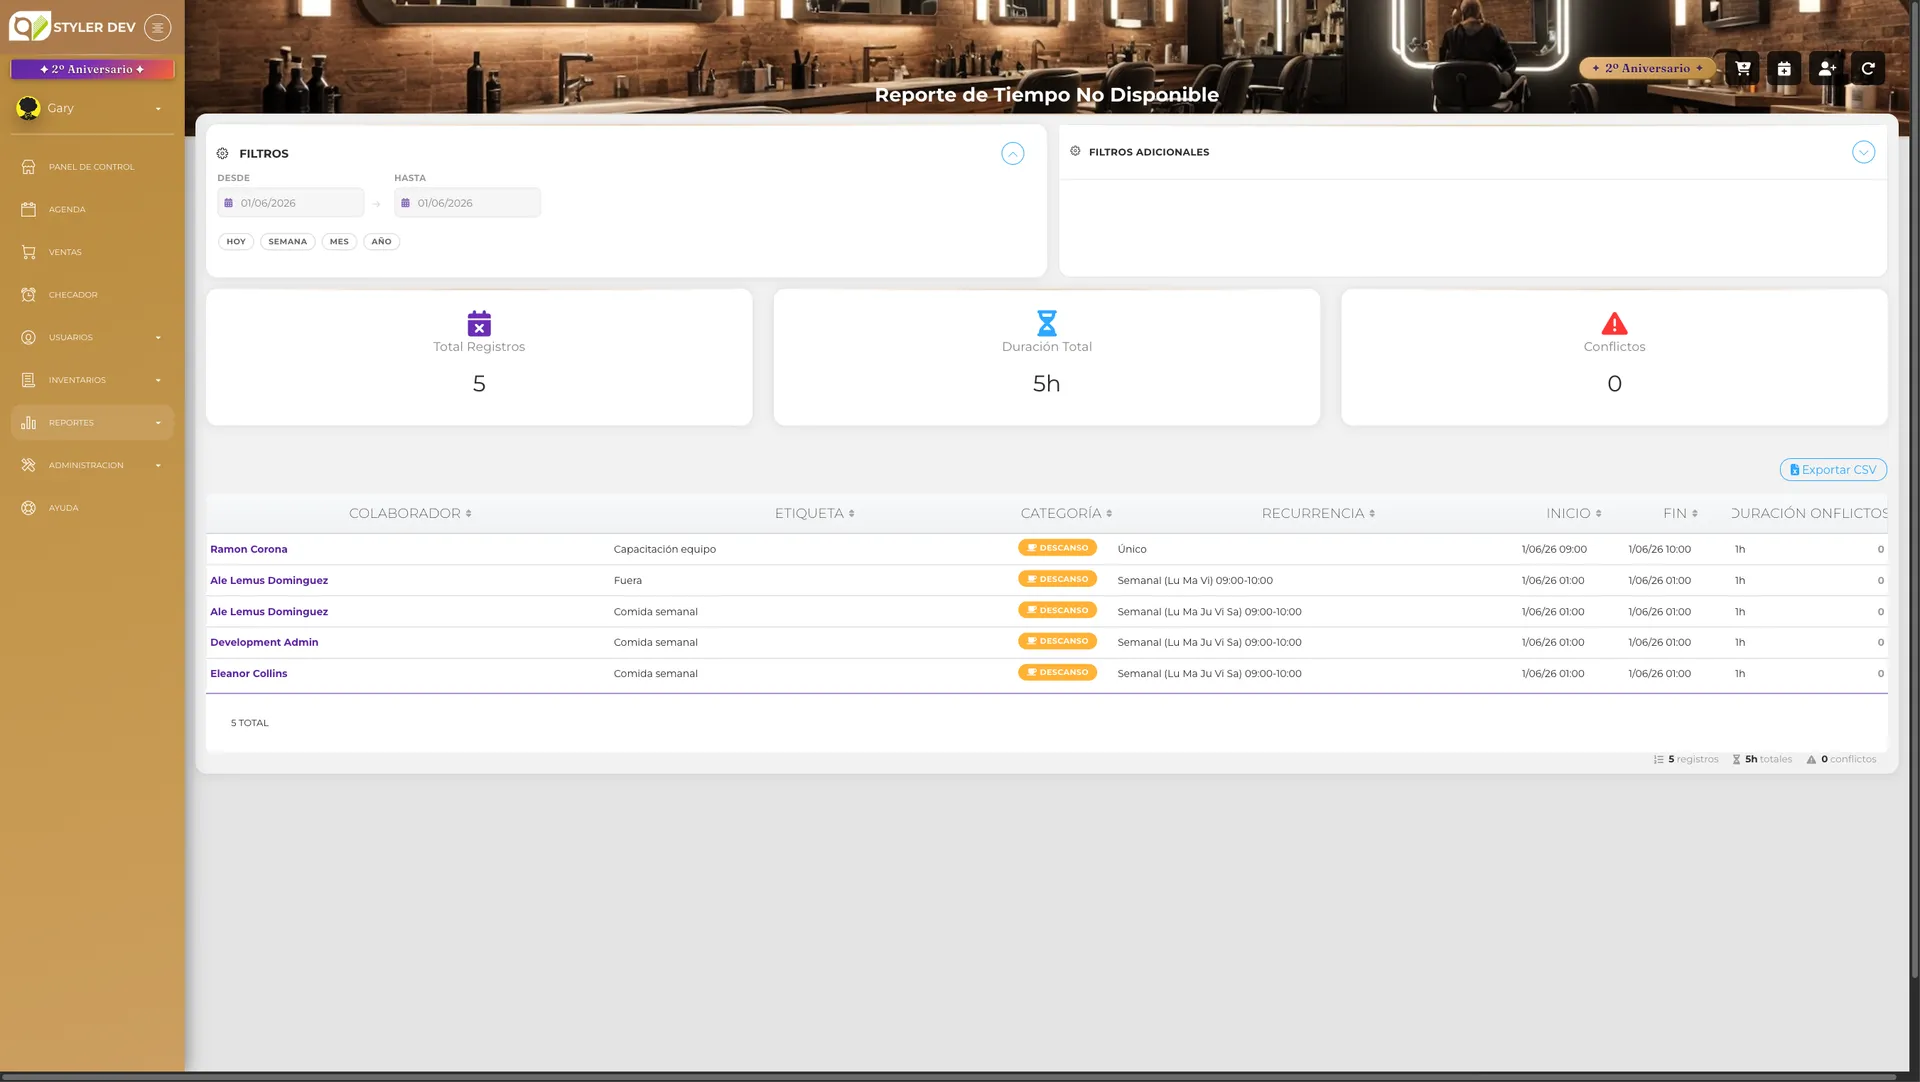Open Ale Lemus Dominguez link in Fuera row
This screenshot has height=1082, width=1920.
pos(269,580)
